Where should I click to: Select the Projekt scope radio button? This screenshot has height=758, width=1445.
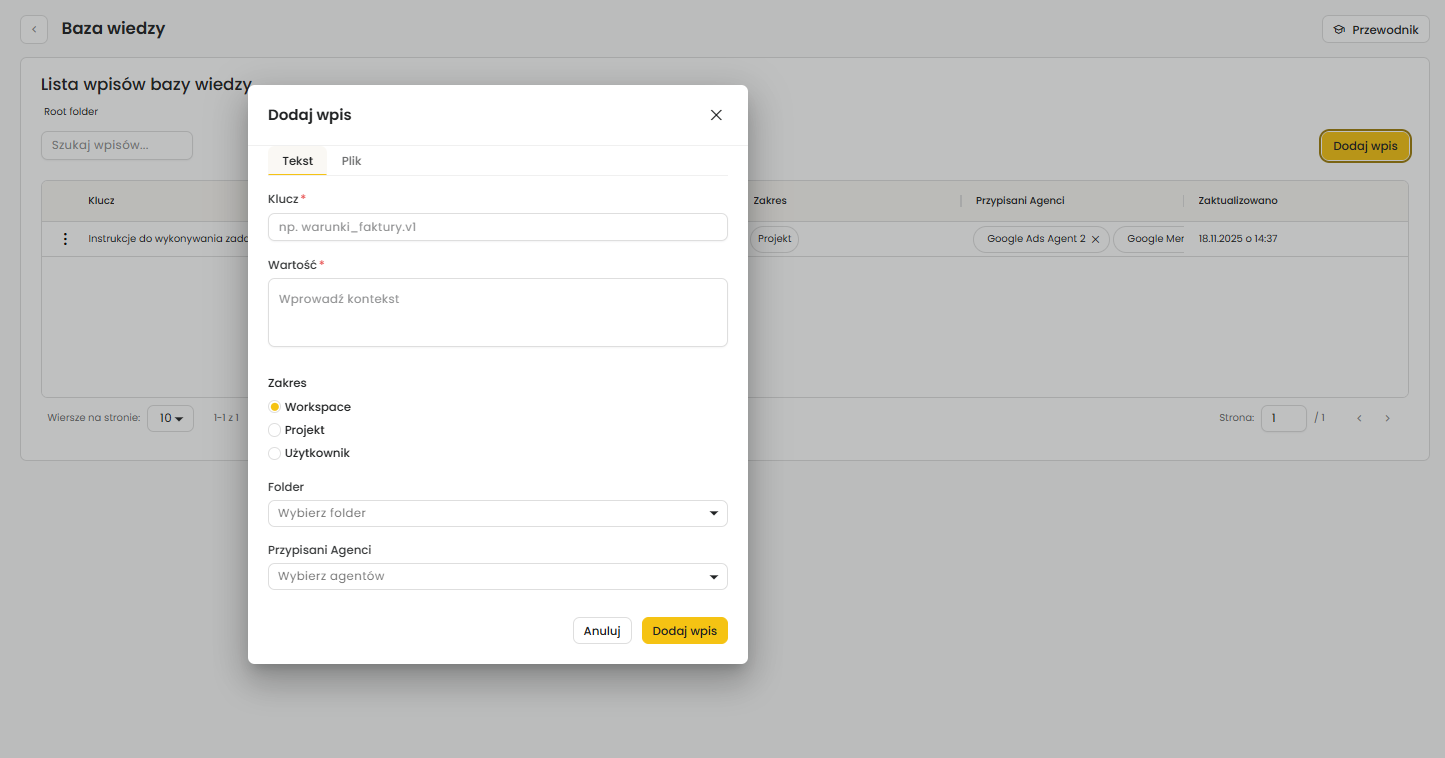click(x=275, y=430)
